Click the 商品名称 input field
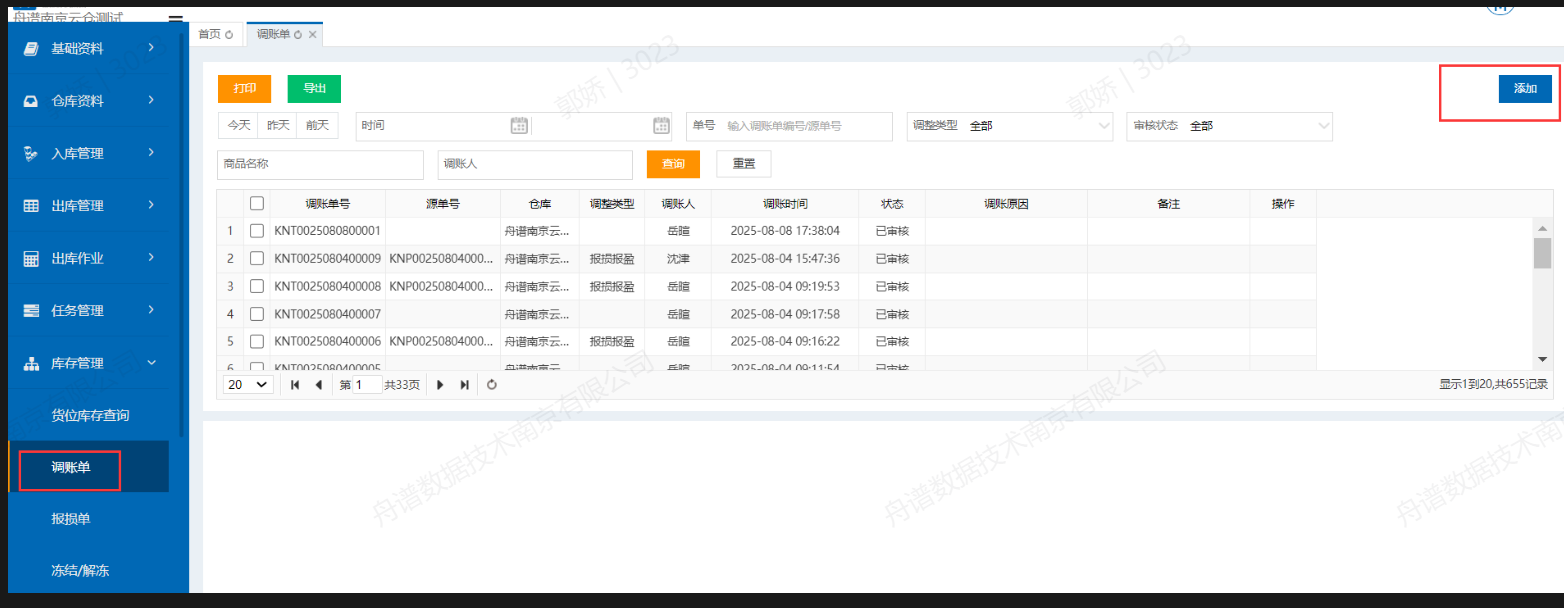 320,164
